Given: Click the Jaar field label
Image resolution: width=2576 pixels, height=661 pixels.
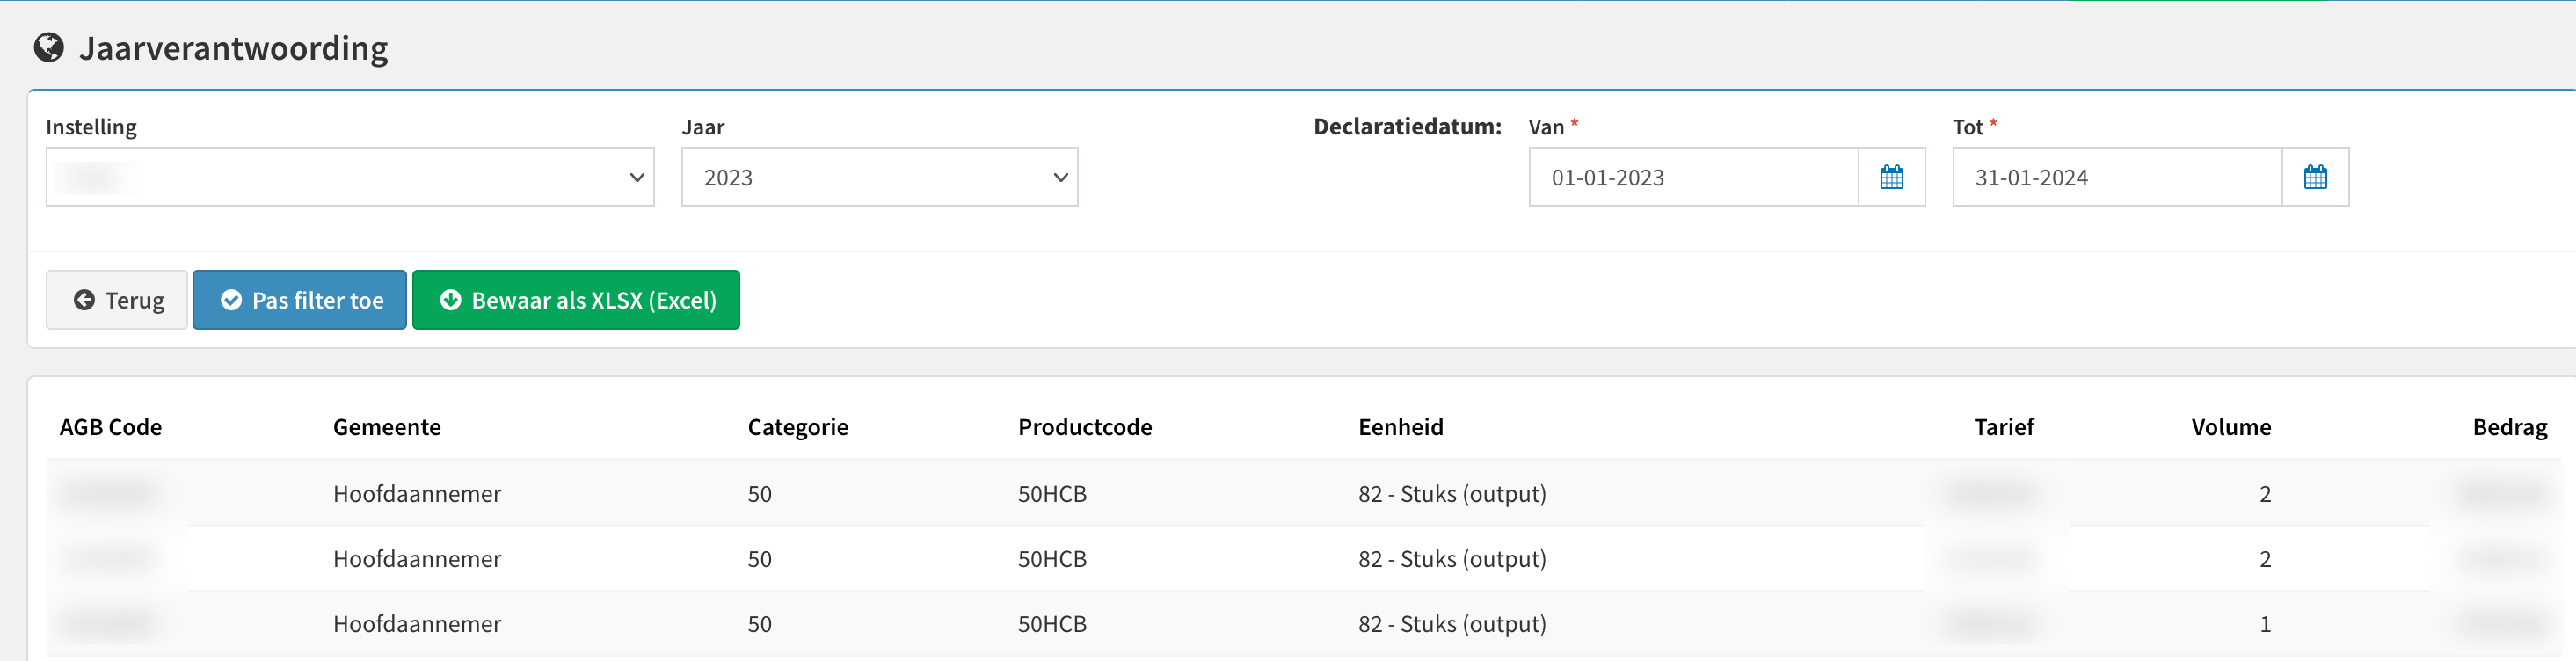Looking at the screenshot, I should (x=703, y=127).
